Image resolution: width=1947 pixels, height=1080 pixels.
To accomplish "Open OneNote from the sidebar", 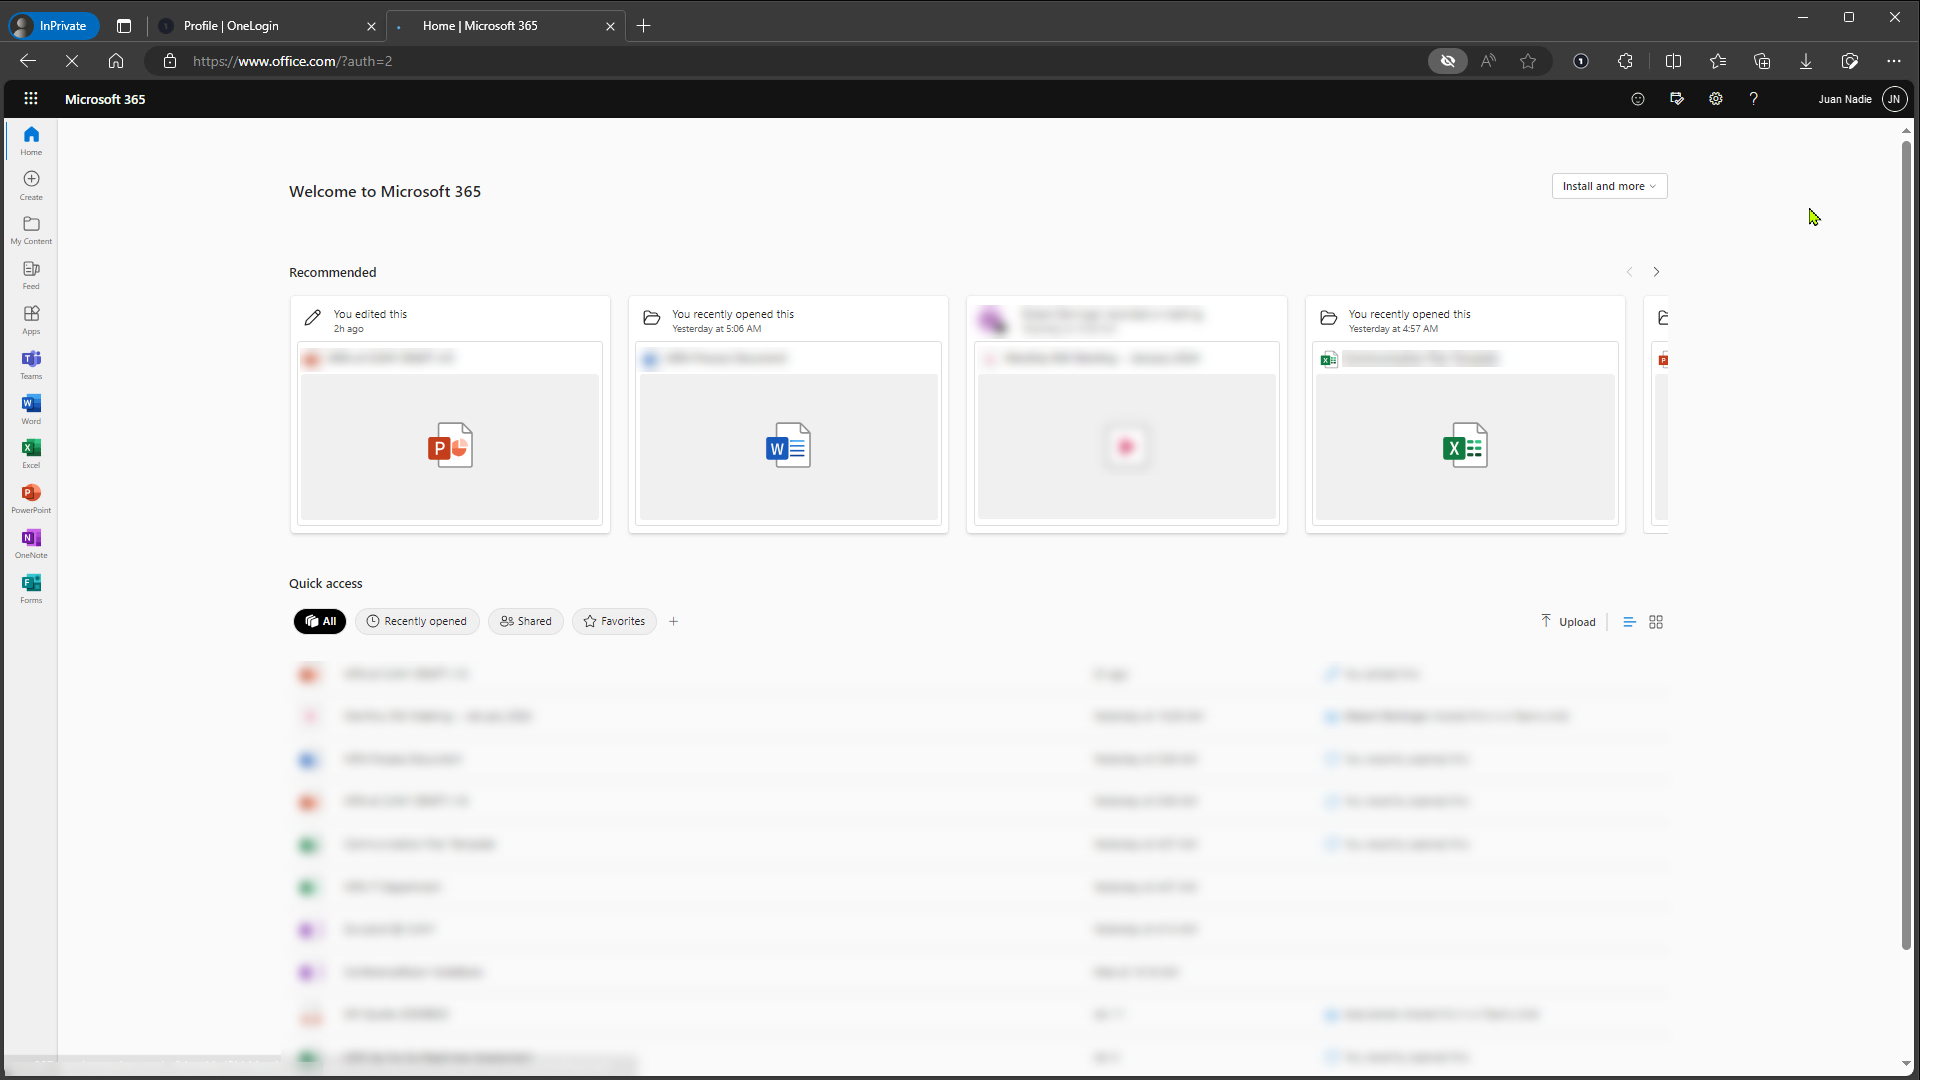I will [31, 543].
